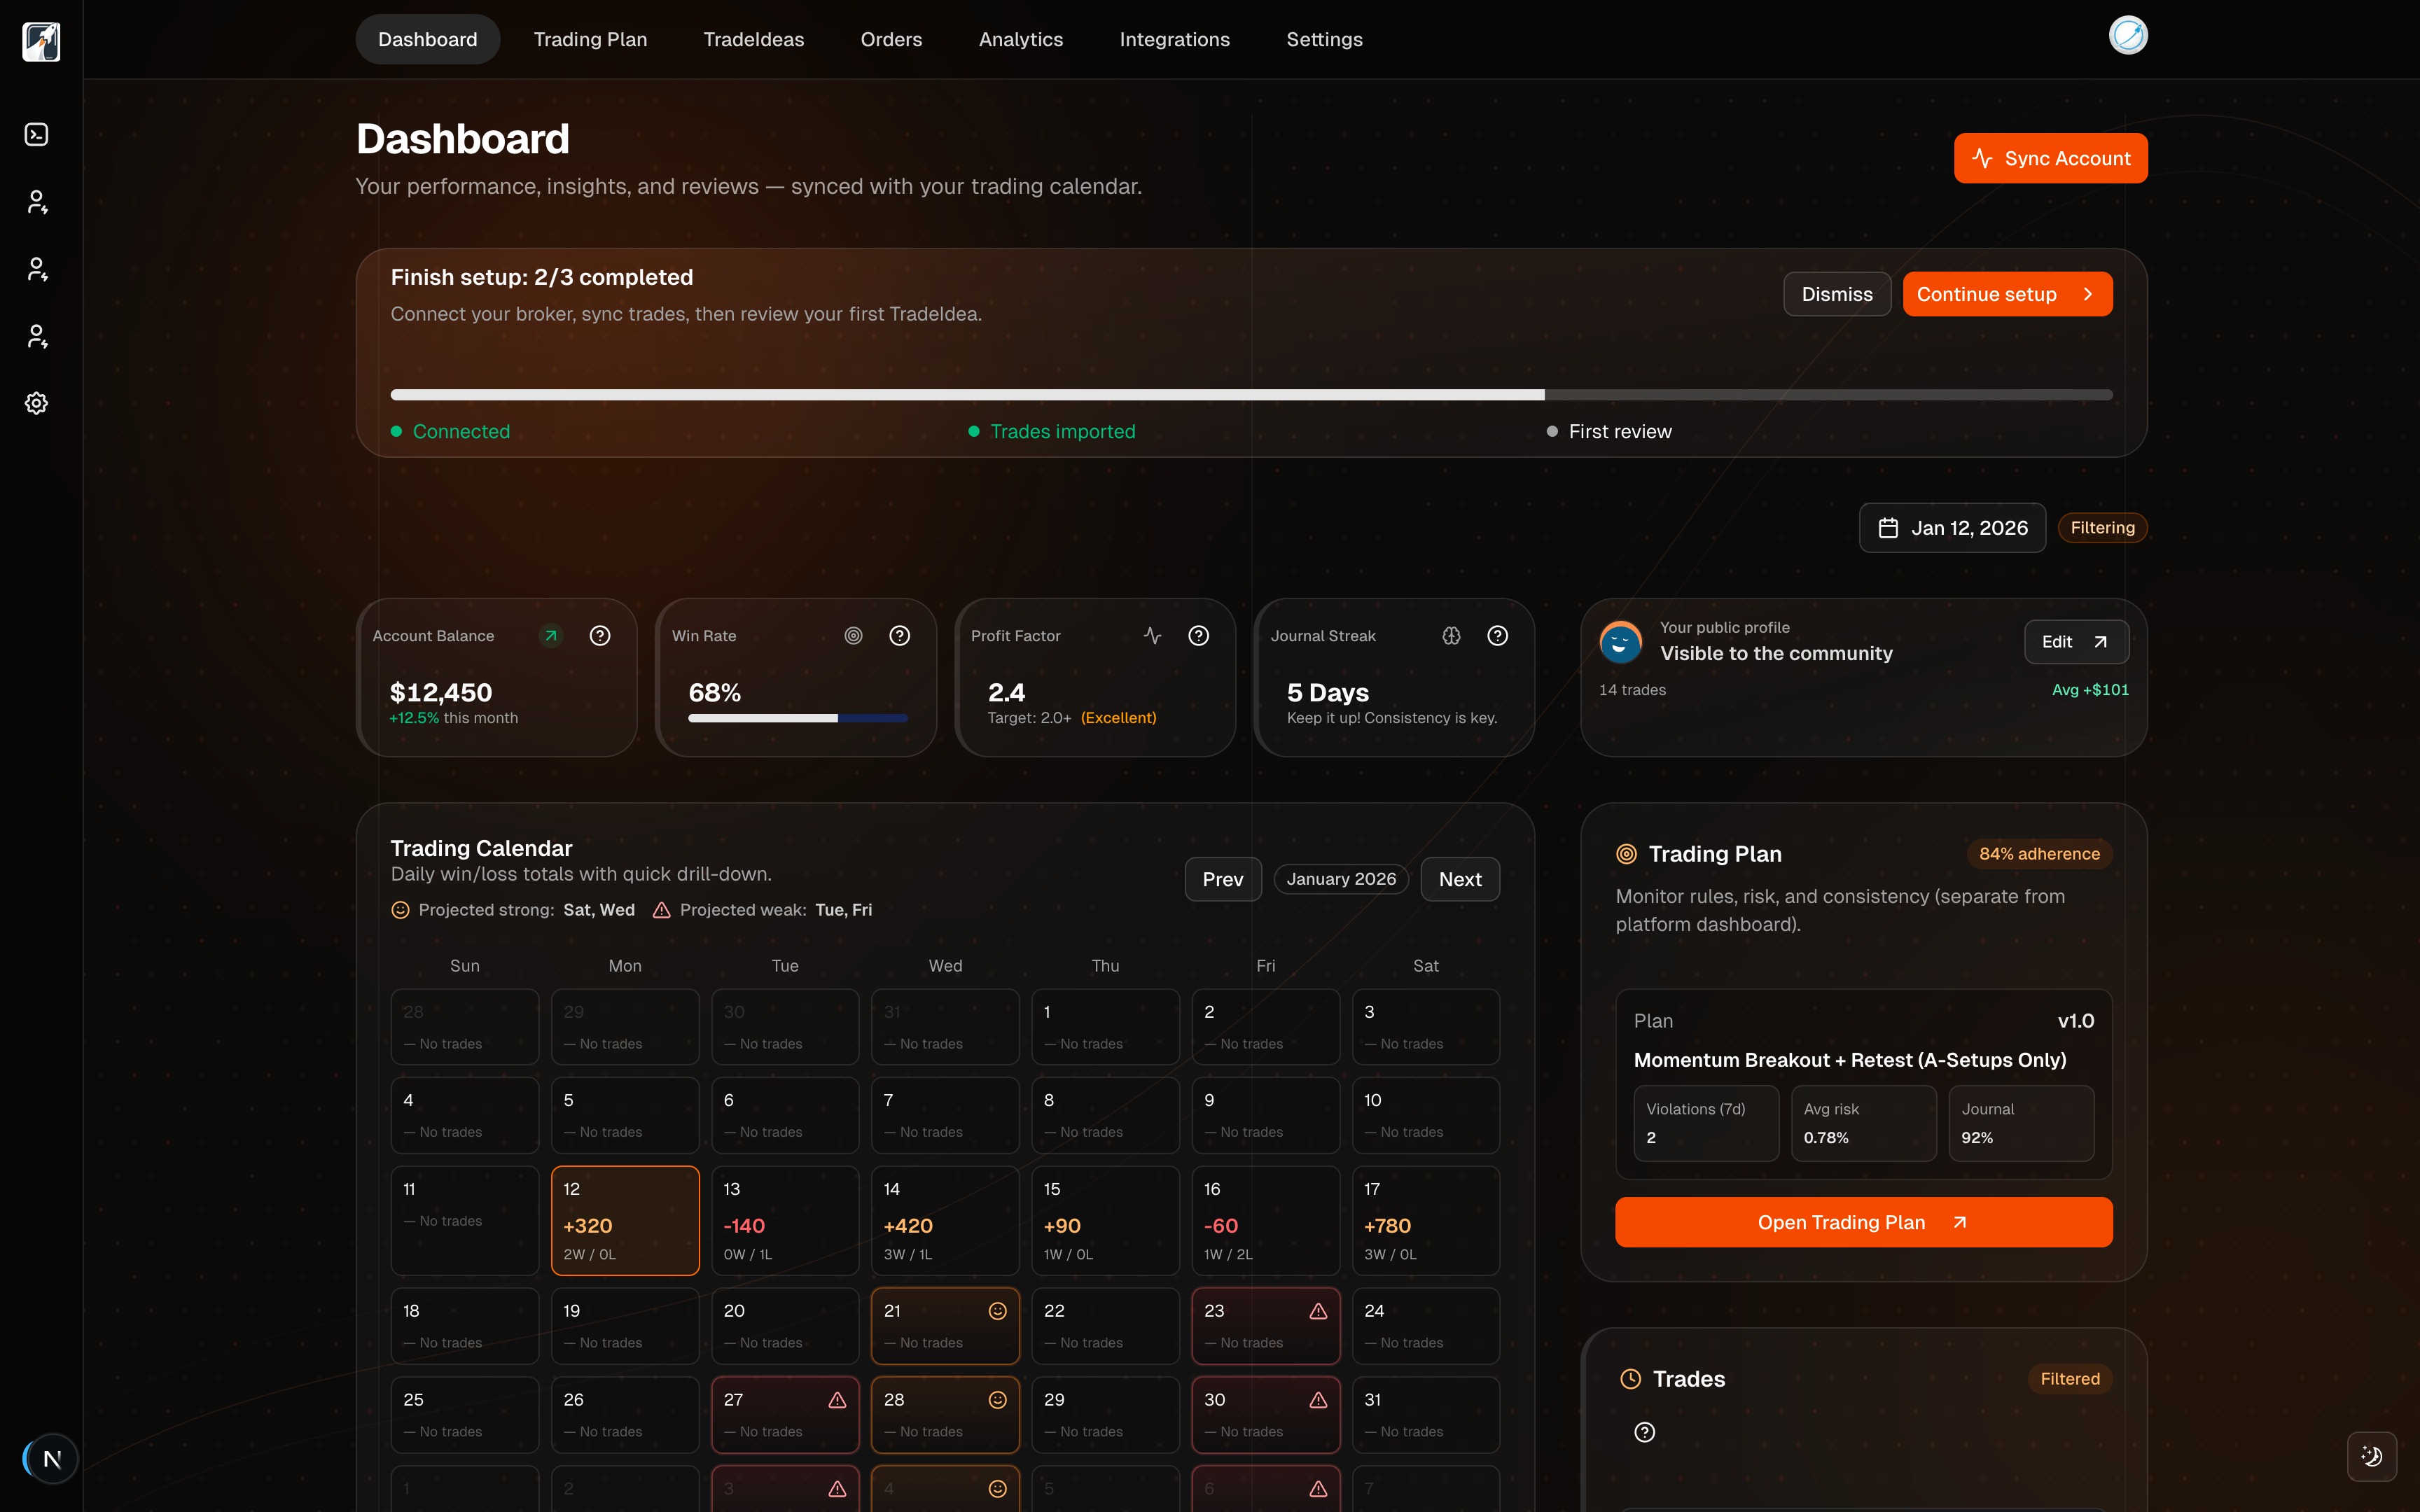
Task: Select calendar day 17 with +780
Action: pos(1425,1220)
